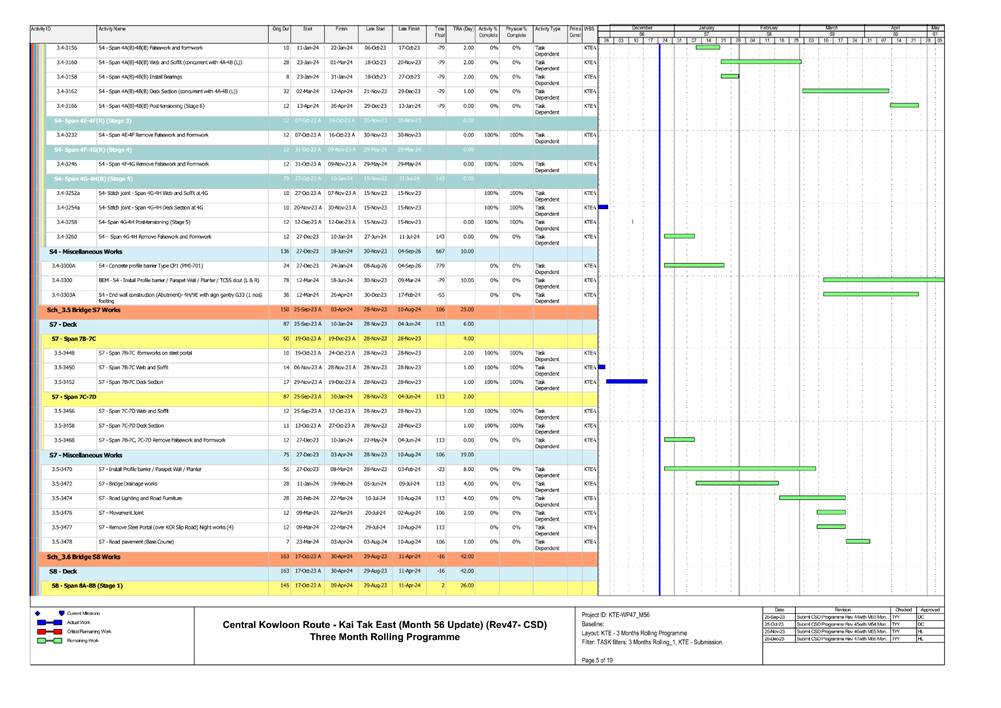The width and height of the screenshot is (1001, 708).
Task: Click the Late Finish column header
Action: tap(408, 31)
